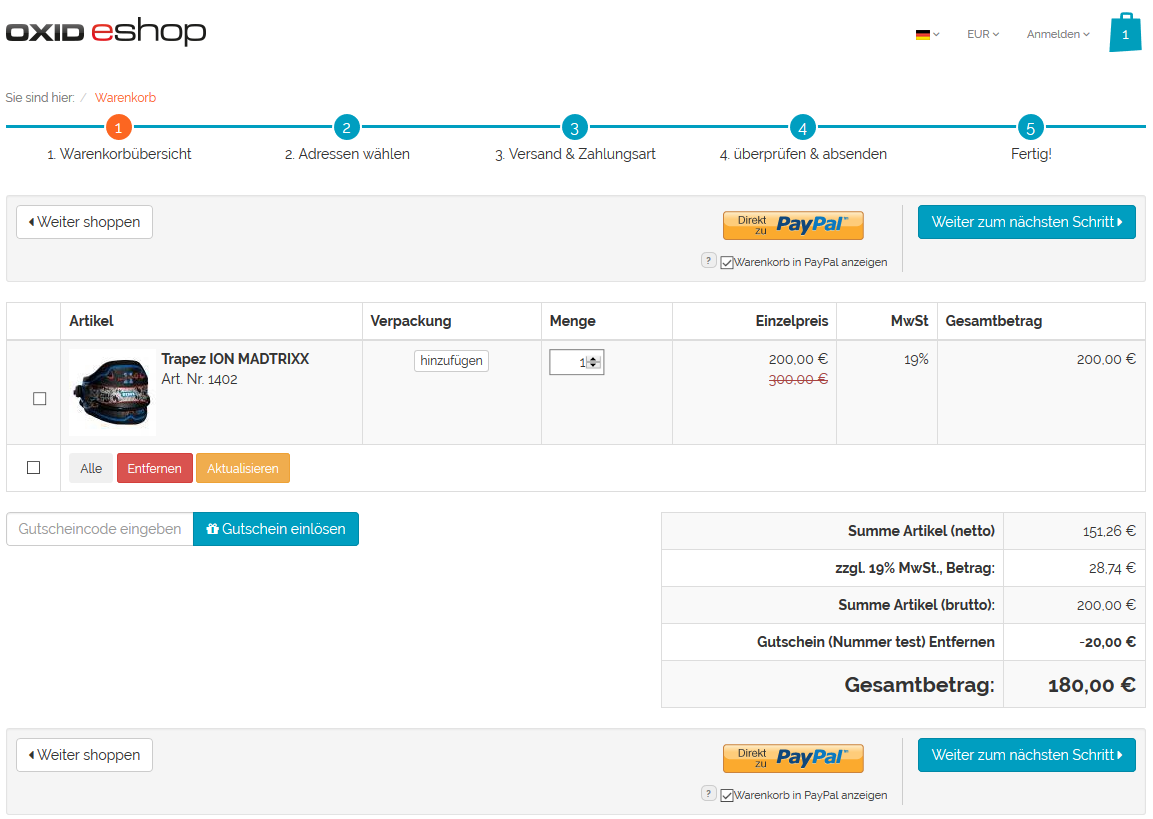Toggle the select-all checkbox beside Alle

[x=33, y=467]
